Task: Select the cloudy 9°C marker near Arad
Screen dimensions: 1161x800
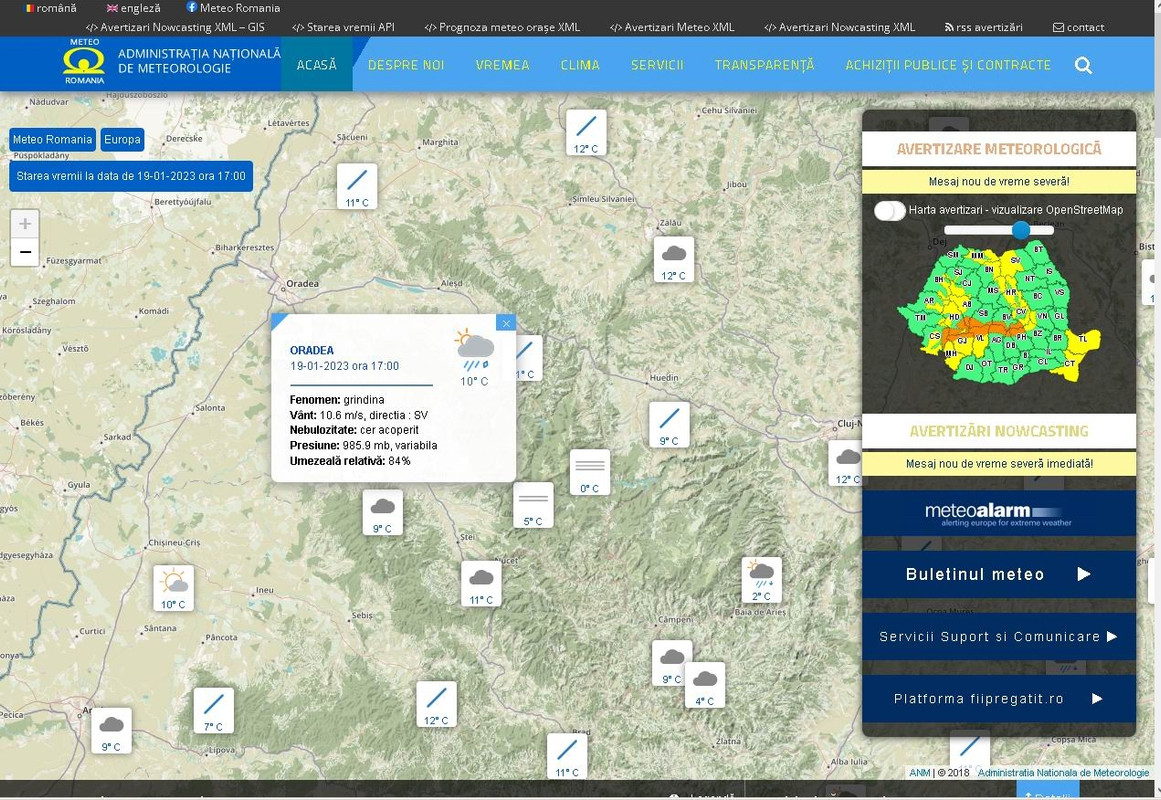Action: [112, 731]
